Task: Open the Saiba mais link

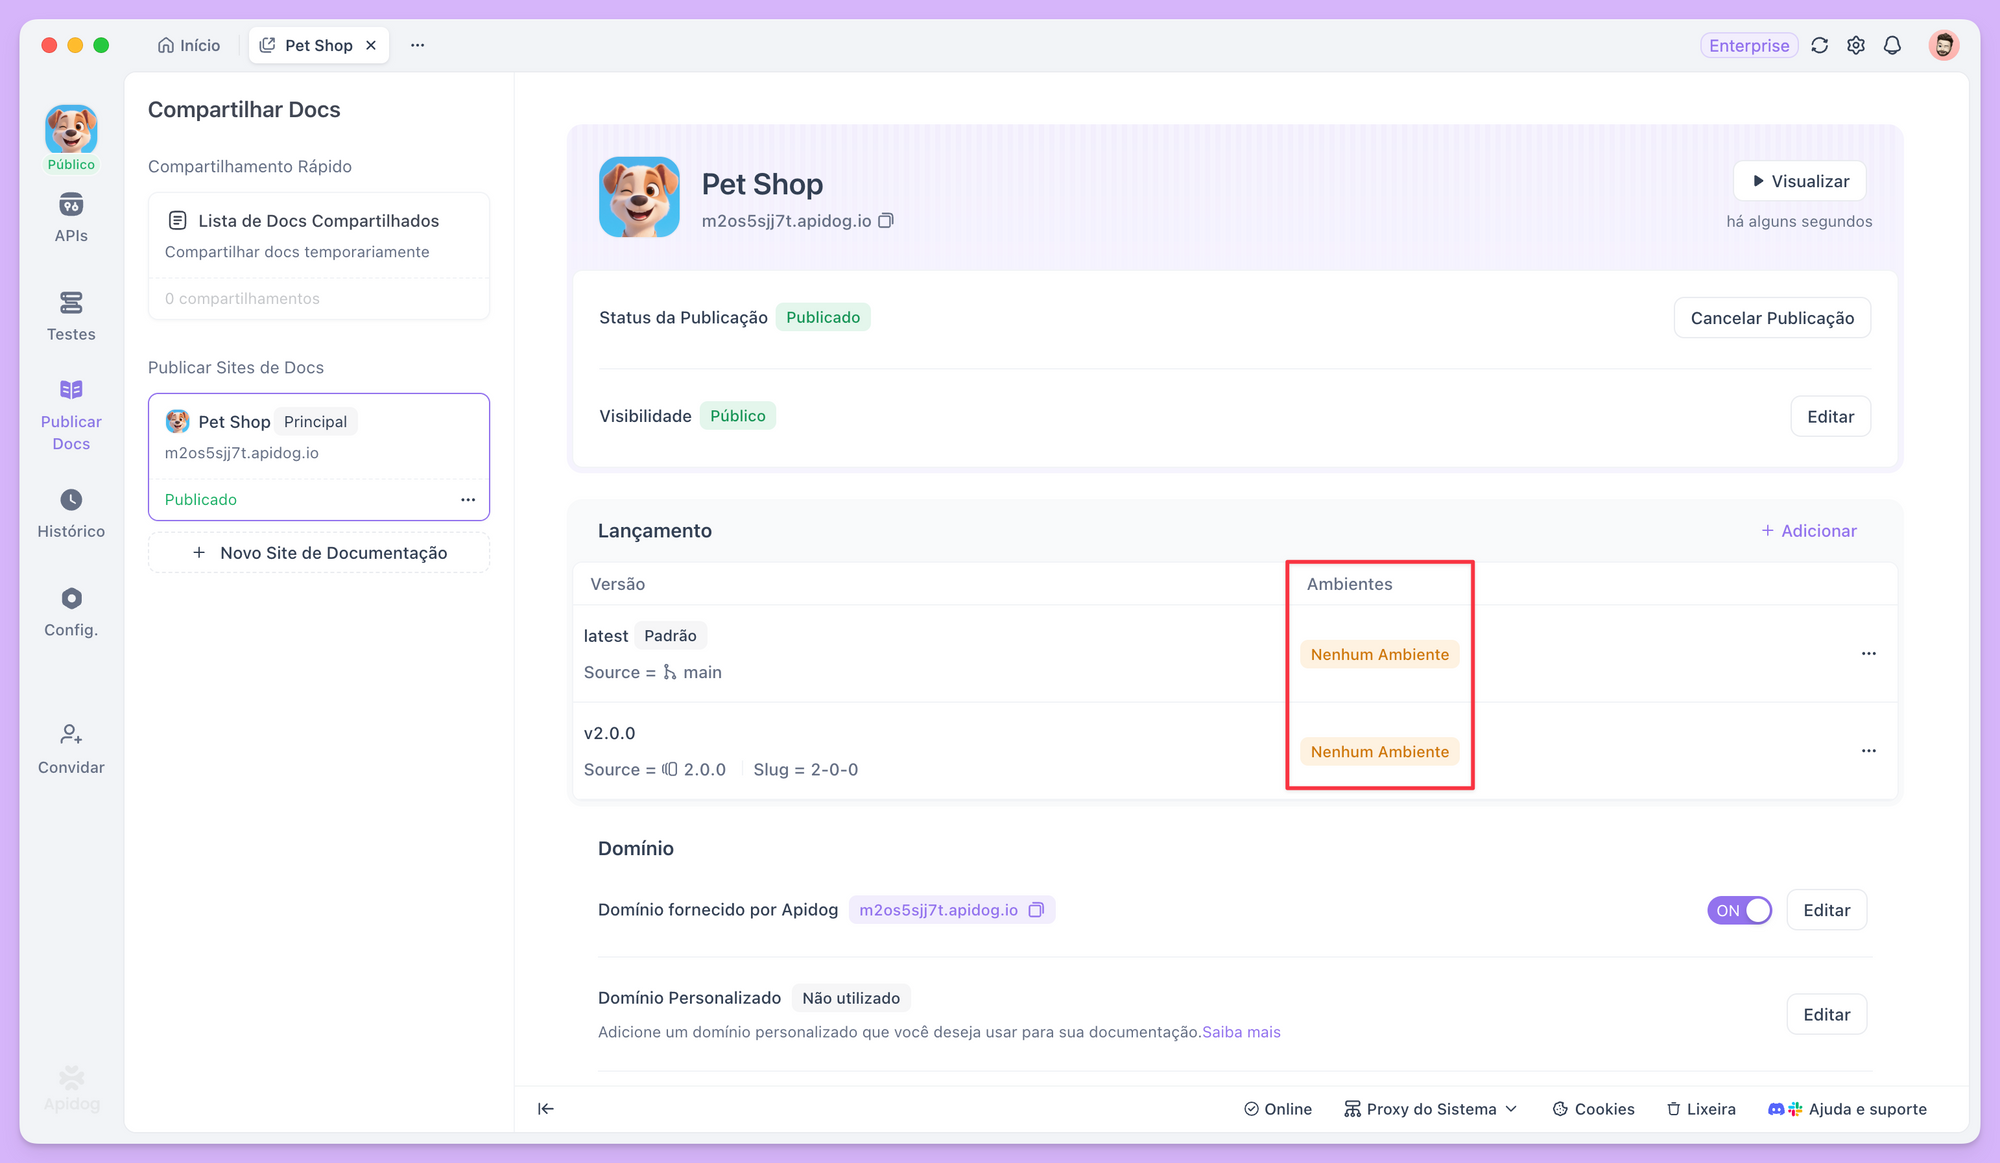Action: point(1241,1032)
